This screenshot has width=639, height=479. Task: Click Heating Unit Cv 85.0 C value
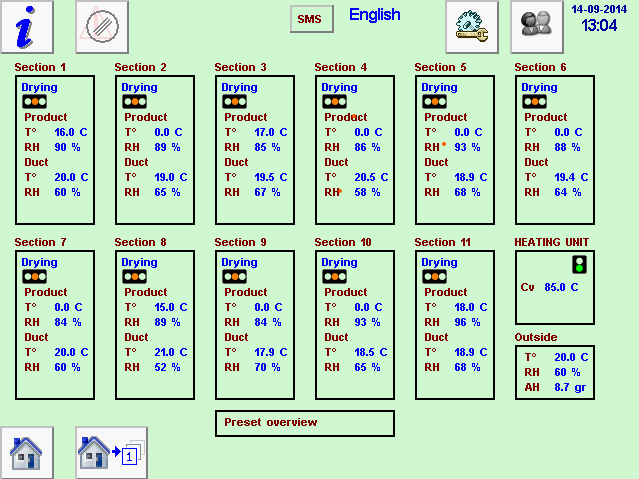[x=561, y=287]
